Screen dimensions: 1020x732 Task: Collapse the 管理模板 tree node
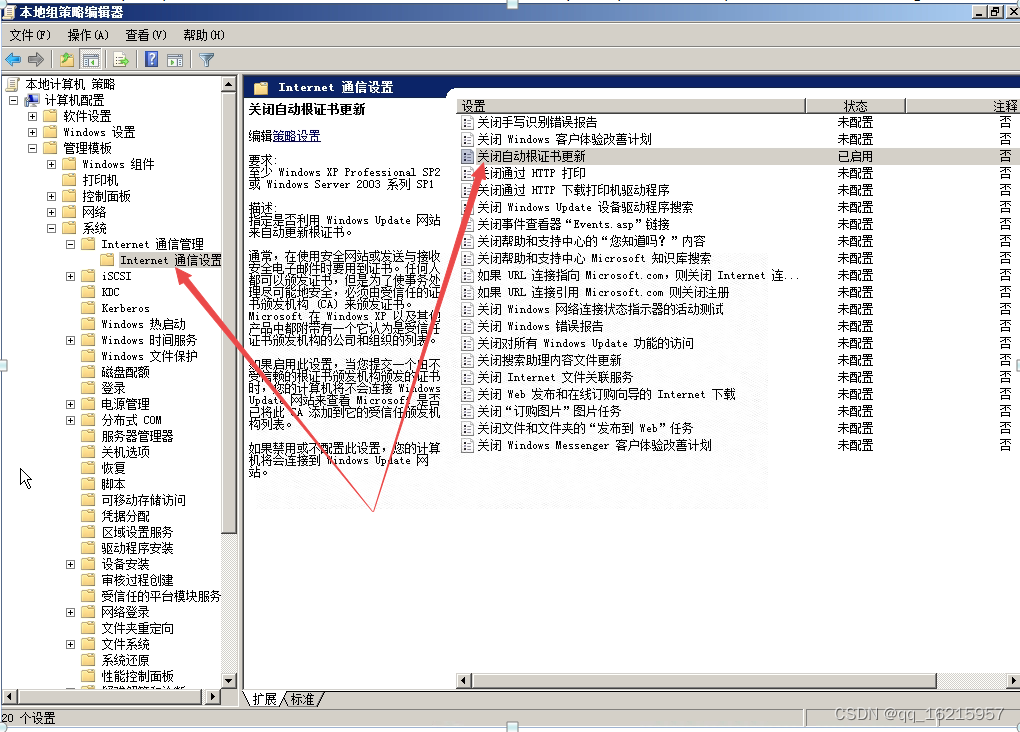(x=33, y=148)
